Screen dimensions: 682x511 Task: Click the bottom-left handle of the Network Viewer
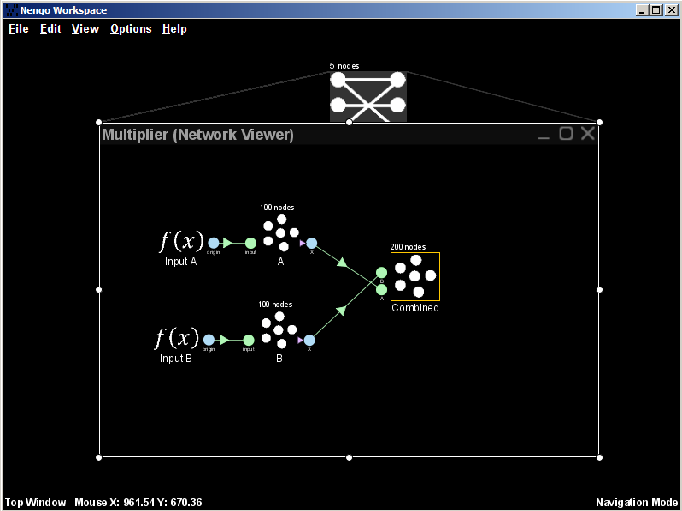tap(99, 458)
